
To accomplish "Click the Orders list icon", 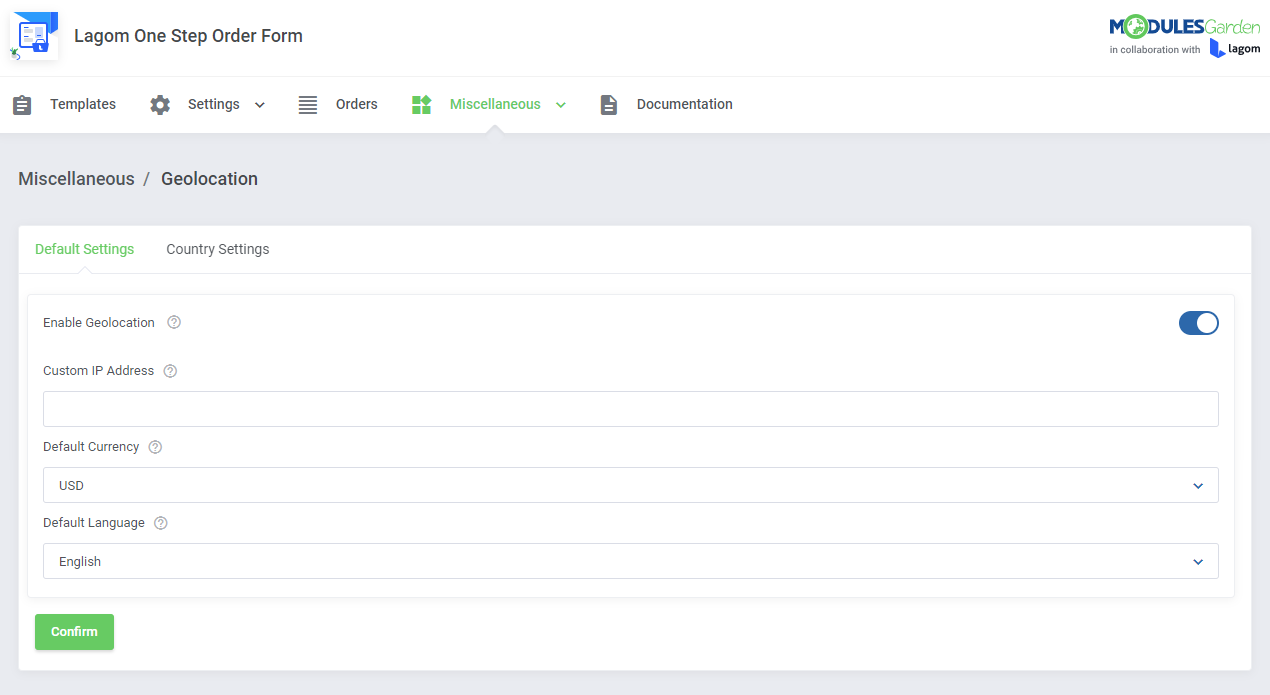I will pos(307,104).
